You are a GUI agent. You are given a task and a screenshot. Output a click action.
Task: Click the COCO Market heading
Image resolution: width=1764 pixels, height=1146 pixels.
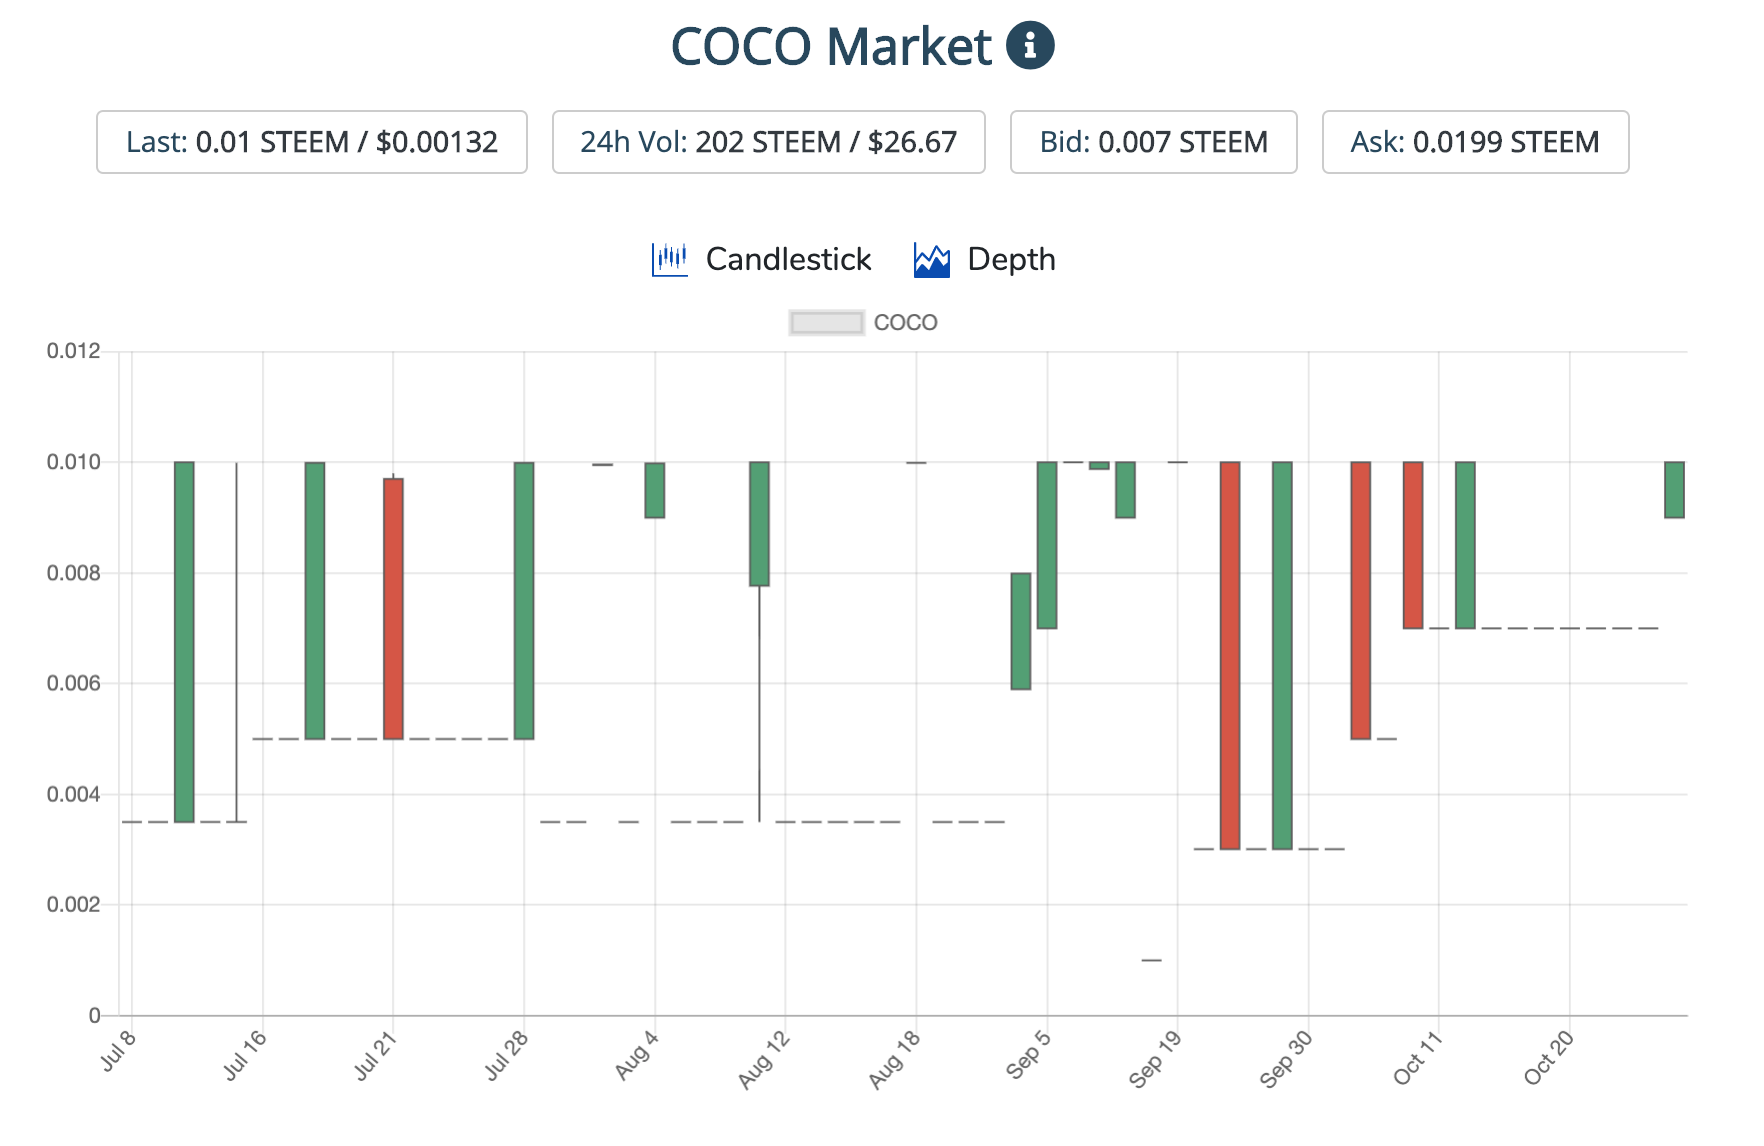pyautogui.click(x=830, y=46)
